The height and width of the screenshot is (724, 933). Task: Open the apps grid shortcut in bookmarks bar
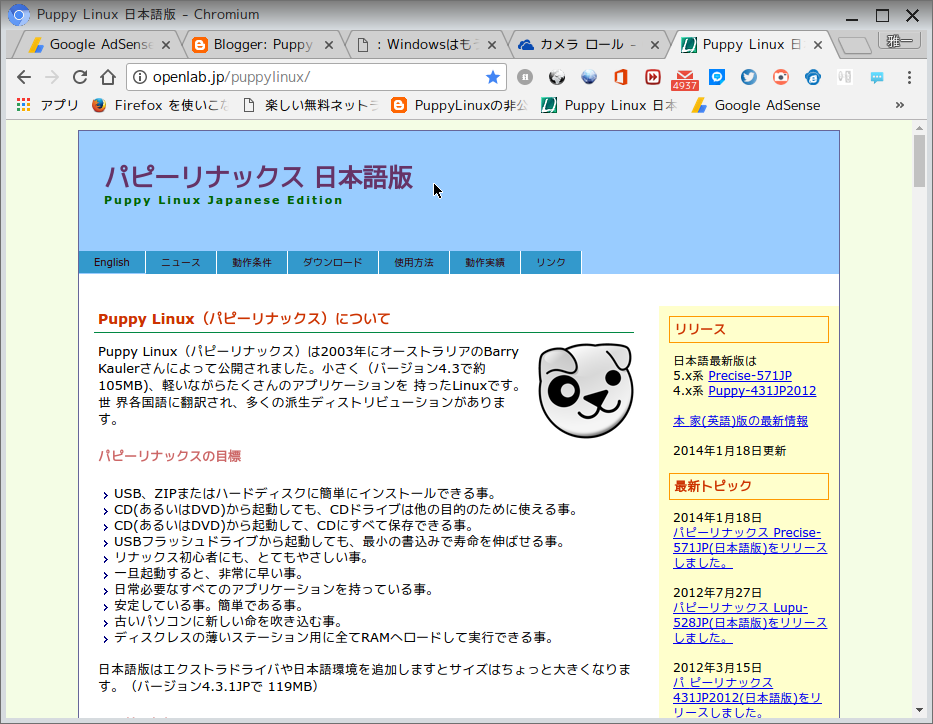tap(48, 105)
